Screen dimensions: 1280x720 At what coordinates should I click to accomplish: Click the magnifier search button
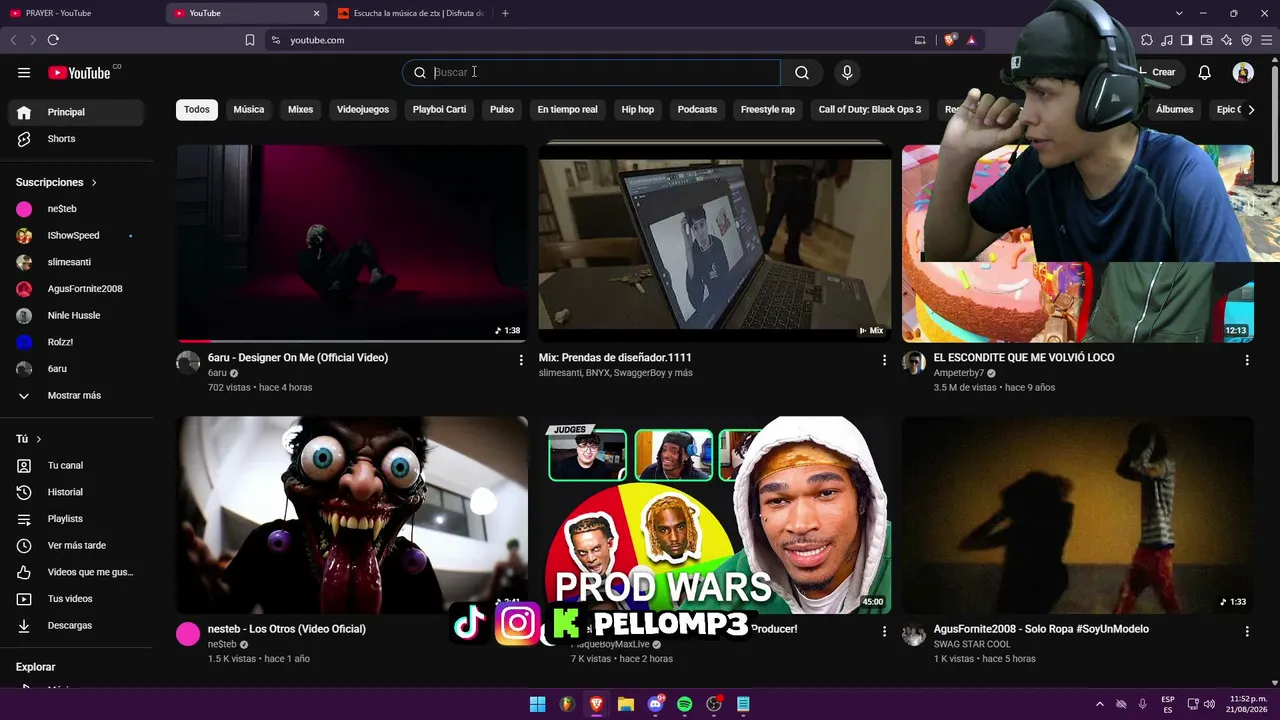coord(802,72)
